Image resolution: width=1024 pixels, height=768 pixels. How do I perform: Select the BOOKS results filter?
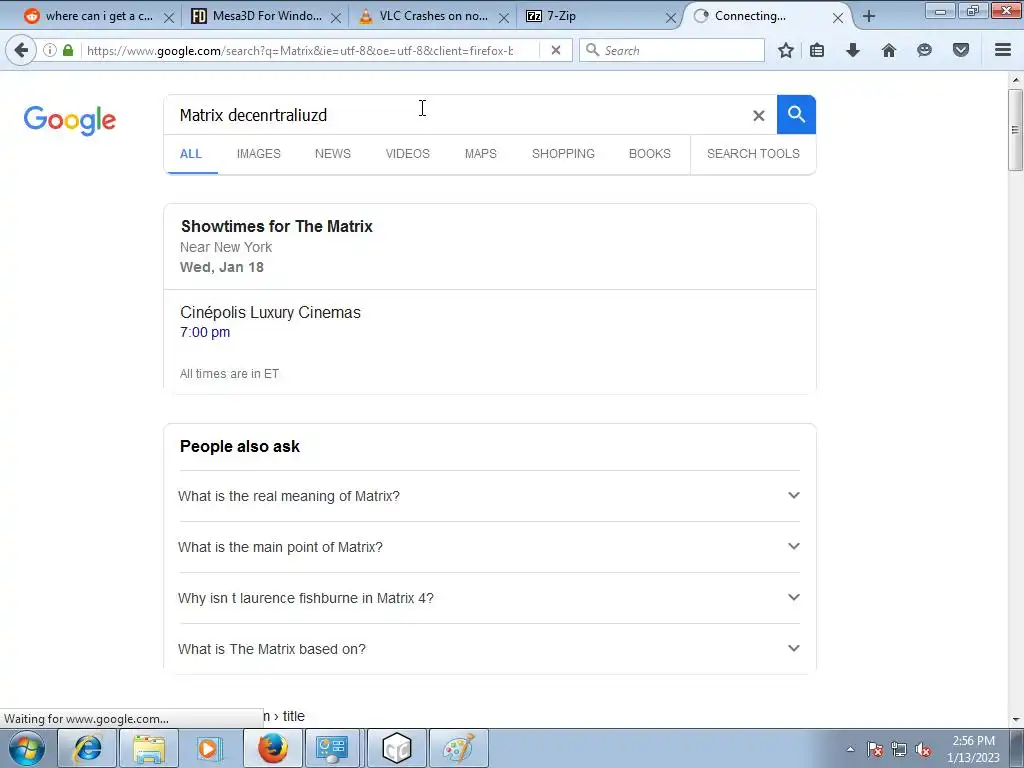point(650,154)
